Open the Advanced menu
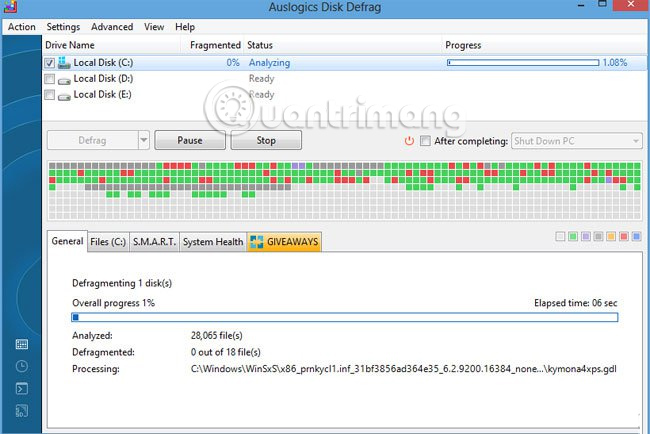The height and width of the screenshot is (434, 650). [x=112, y=27]
